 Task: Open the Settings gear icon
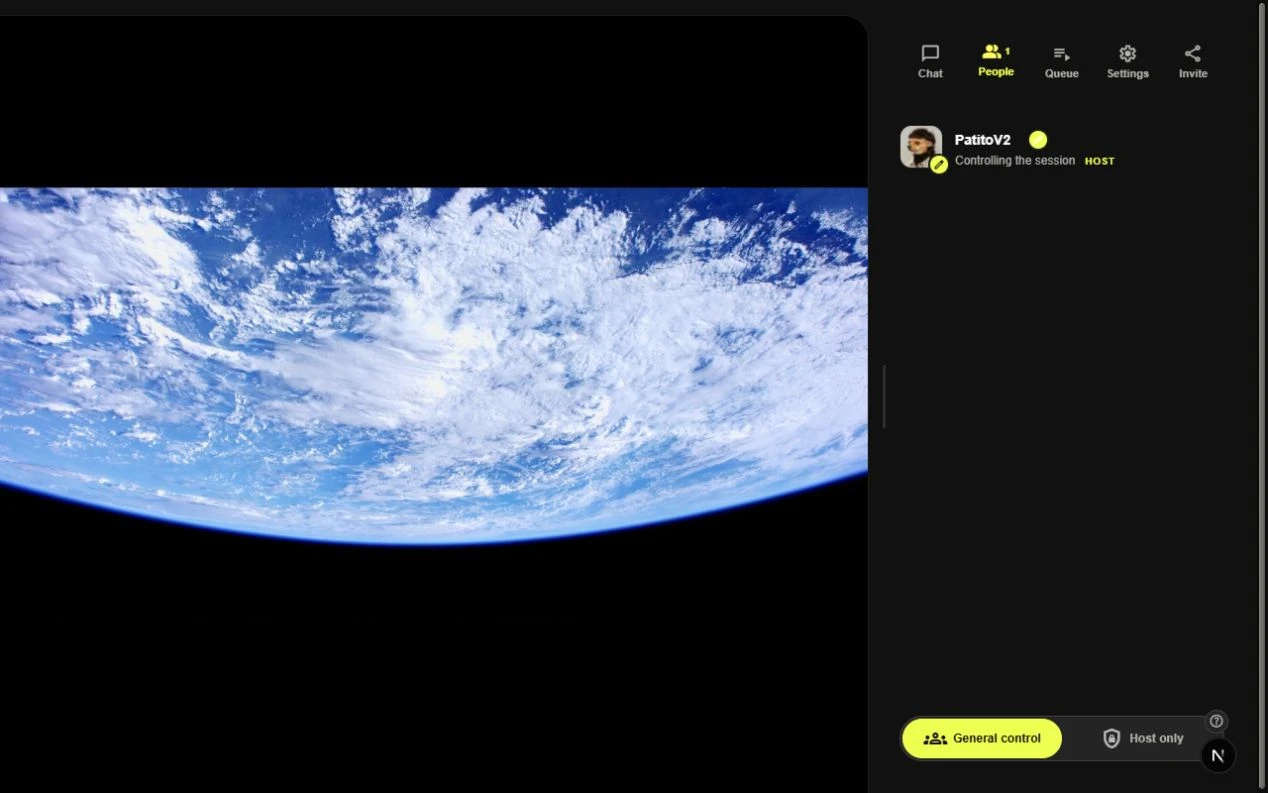1127,53
